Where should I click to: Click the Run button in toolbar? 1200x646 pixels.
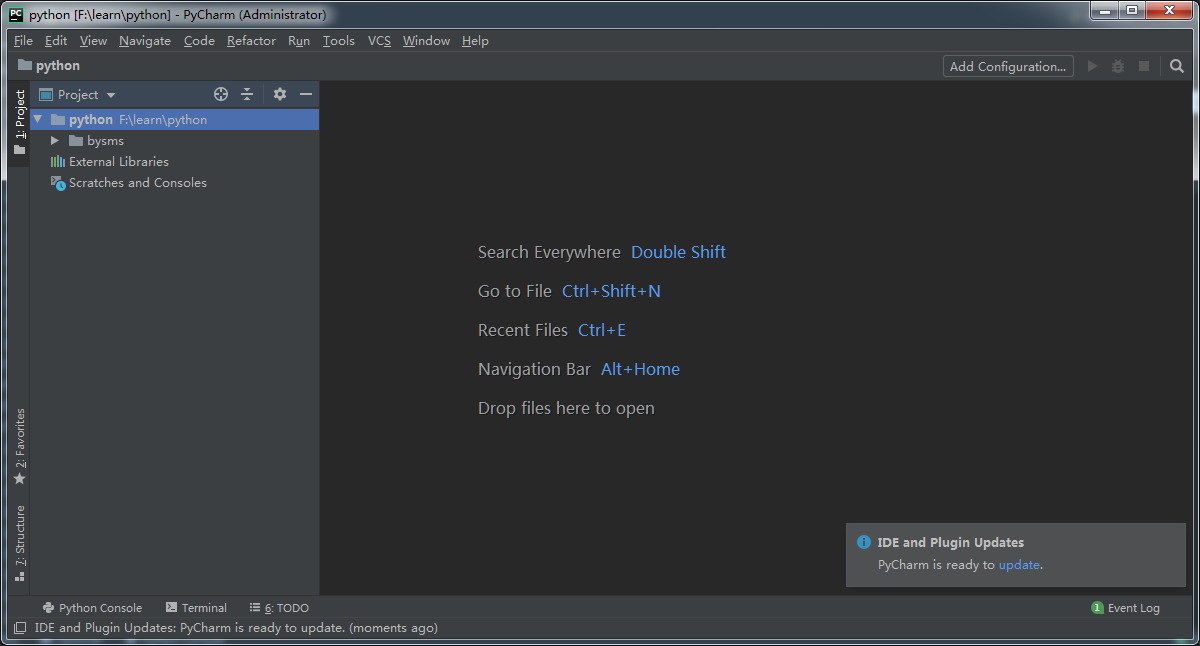click(x=1092, y=66)
